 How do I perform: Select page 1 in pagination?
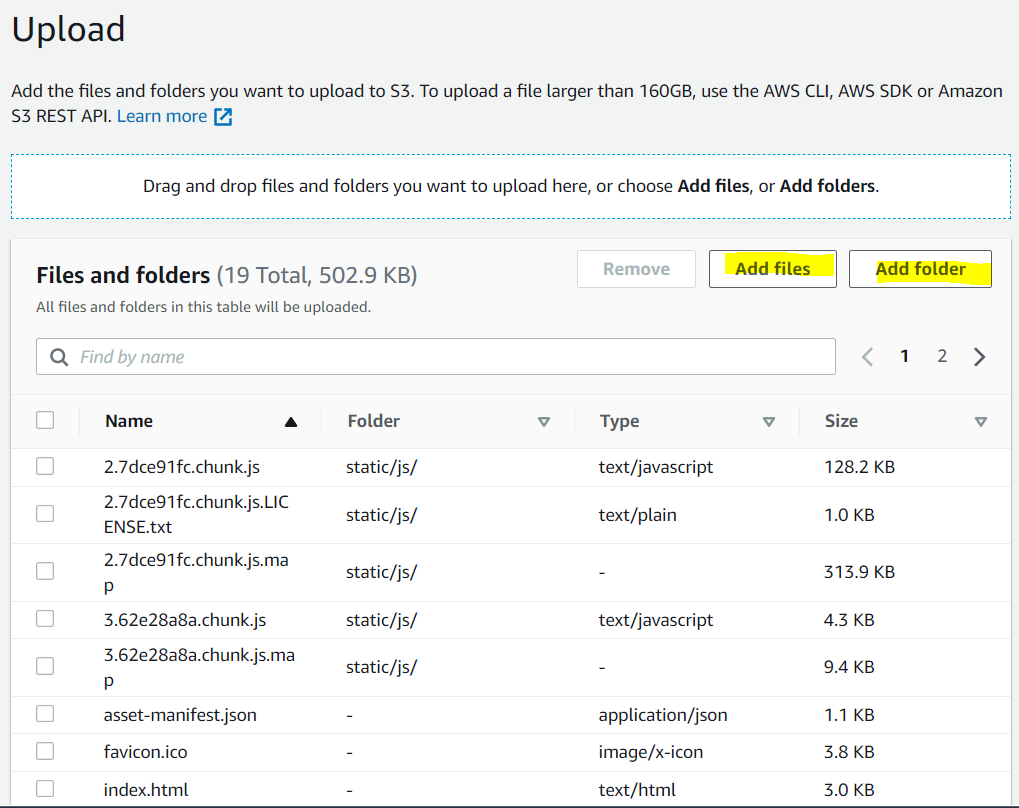(904, 356)
